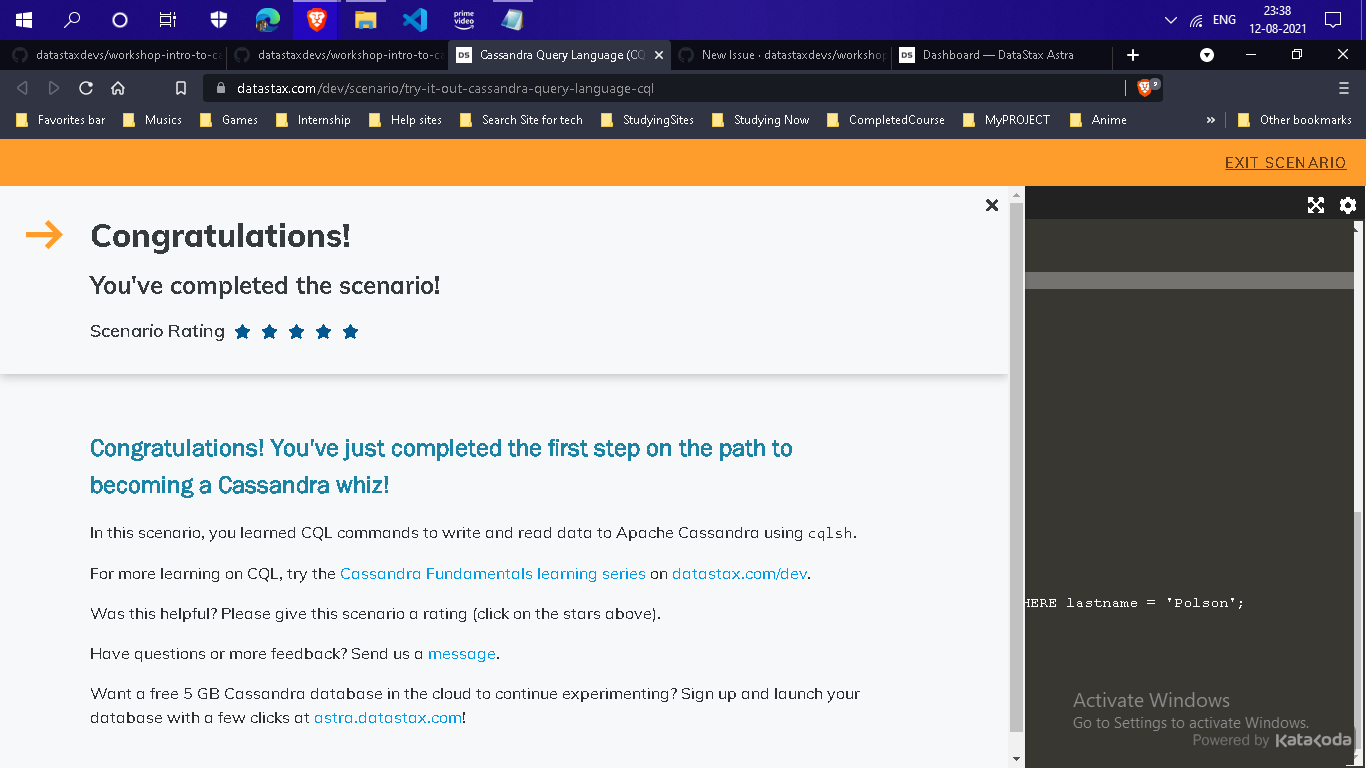The width and height of the screenshot is (1366, 768).
Task: Click the bookmark flag icon in the toolbar
Action: click(x=180, y=87)
